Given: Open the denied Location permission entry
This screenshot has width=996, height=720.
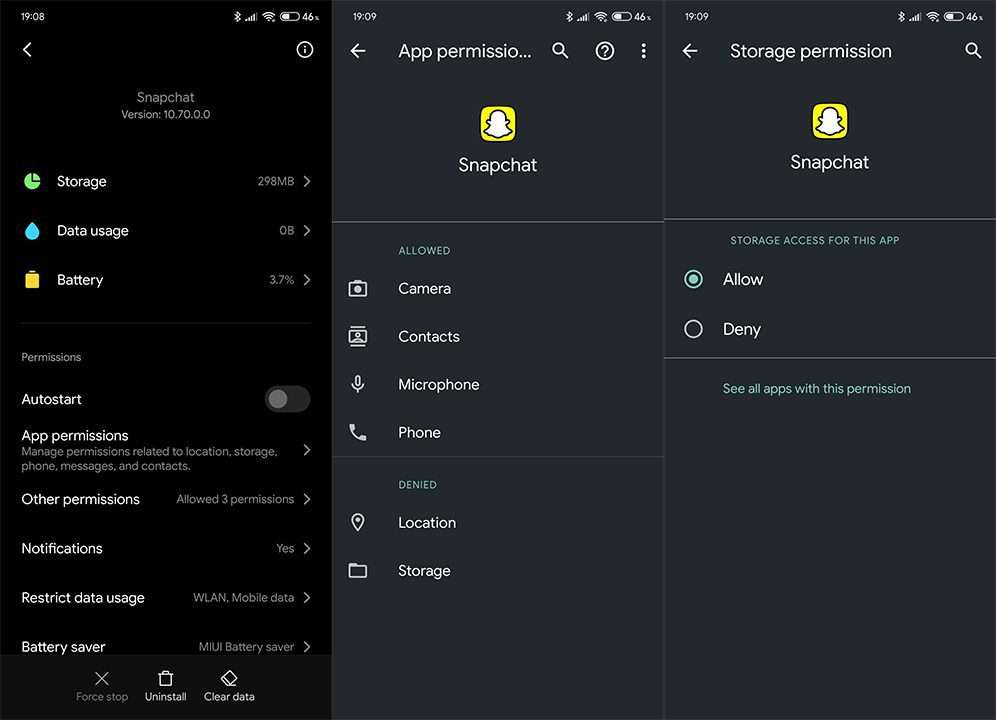Looking at the screenshot, I should click(498, 522).
